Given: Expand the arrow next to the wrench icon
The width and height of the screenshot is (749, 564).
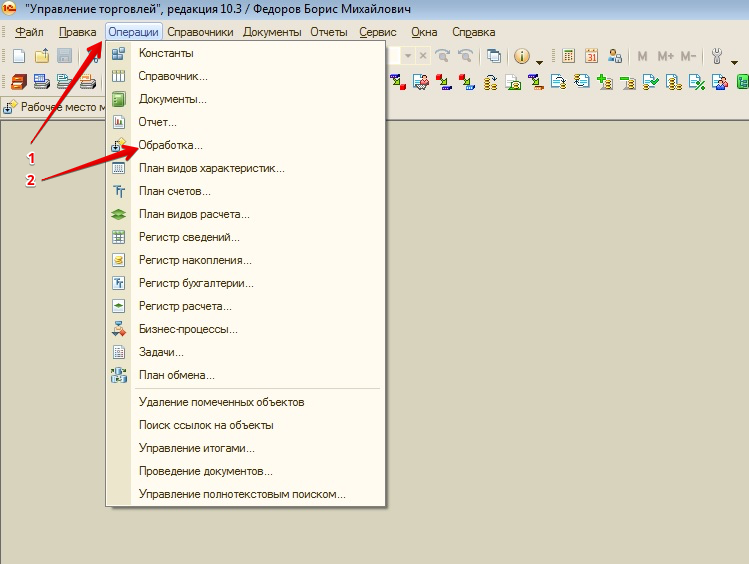Looking at the screenshot, I should point(734,60).
